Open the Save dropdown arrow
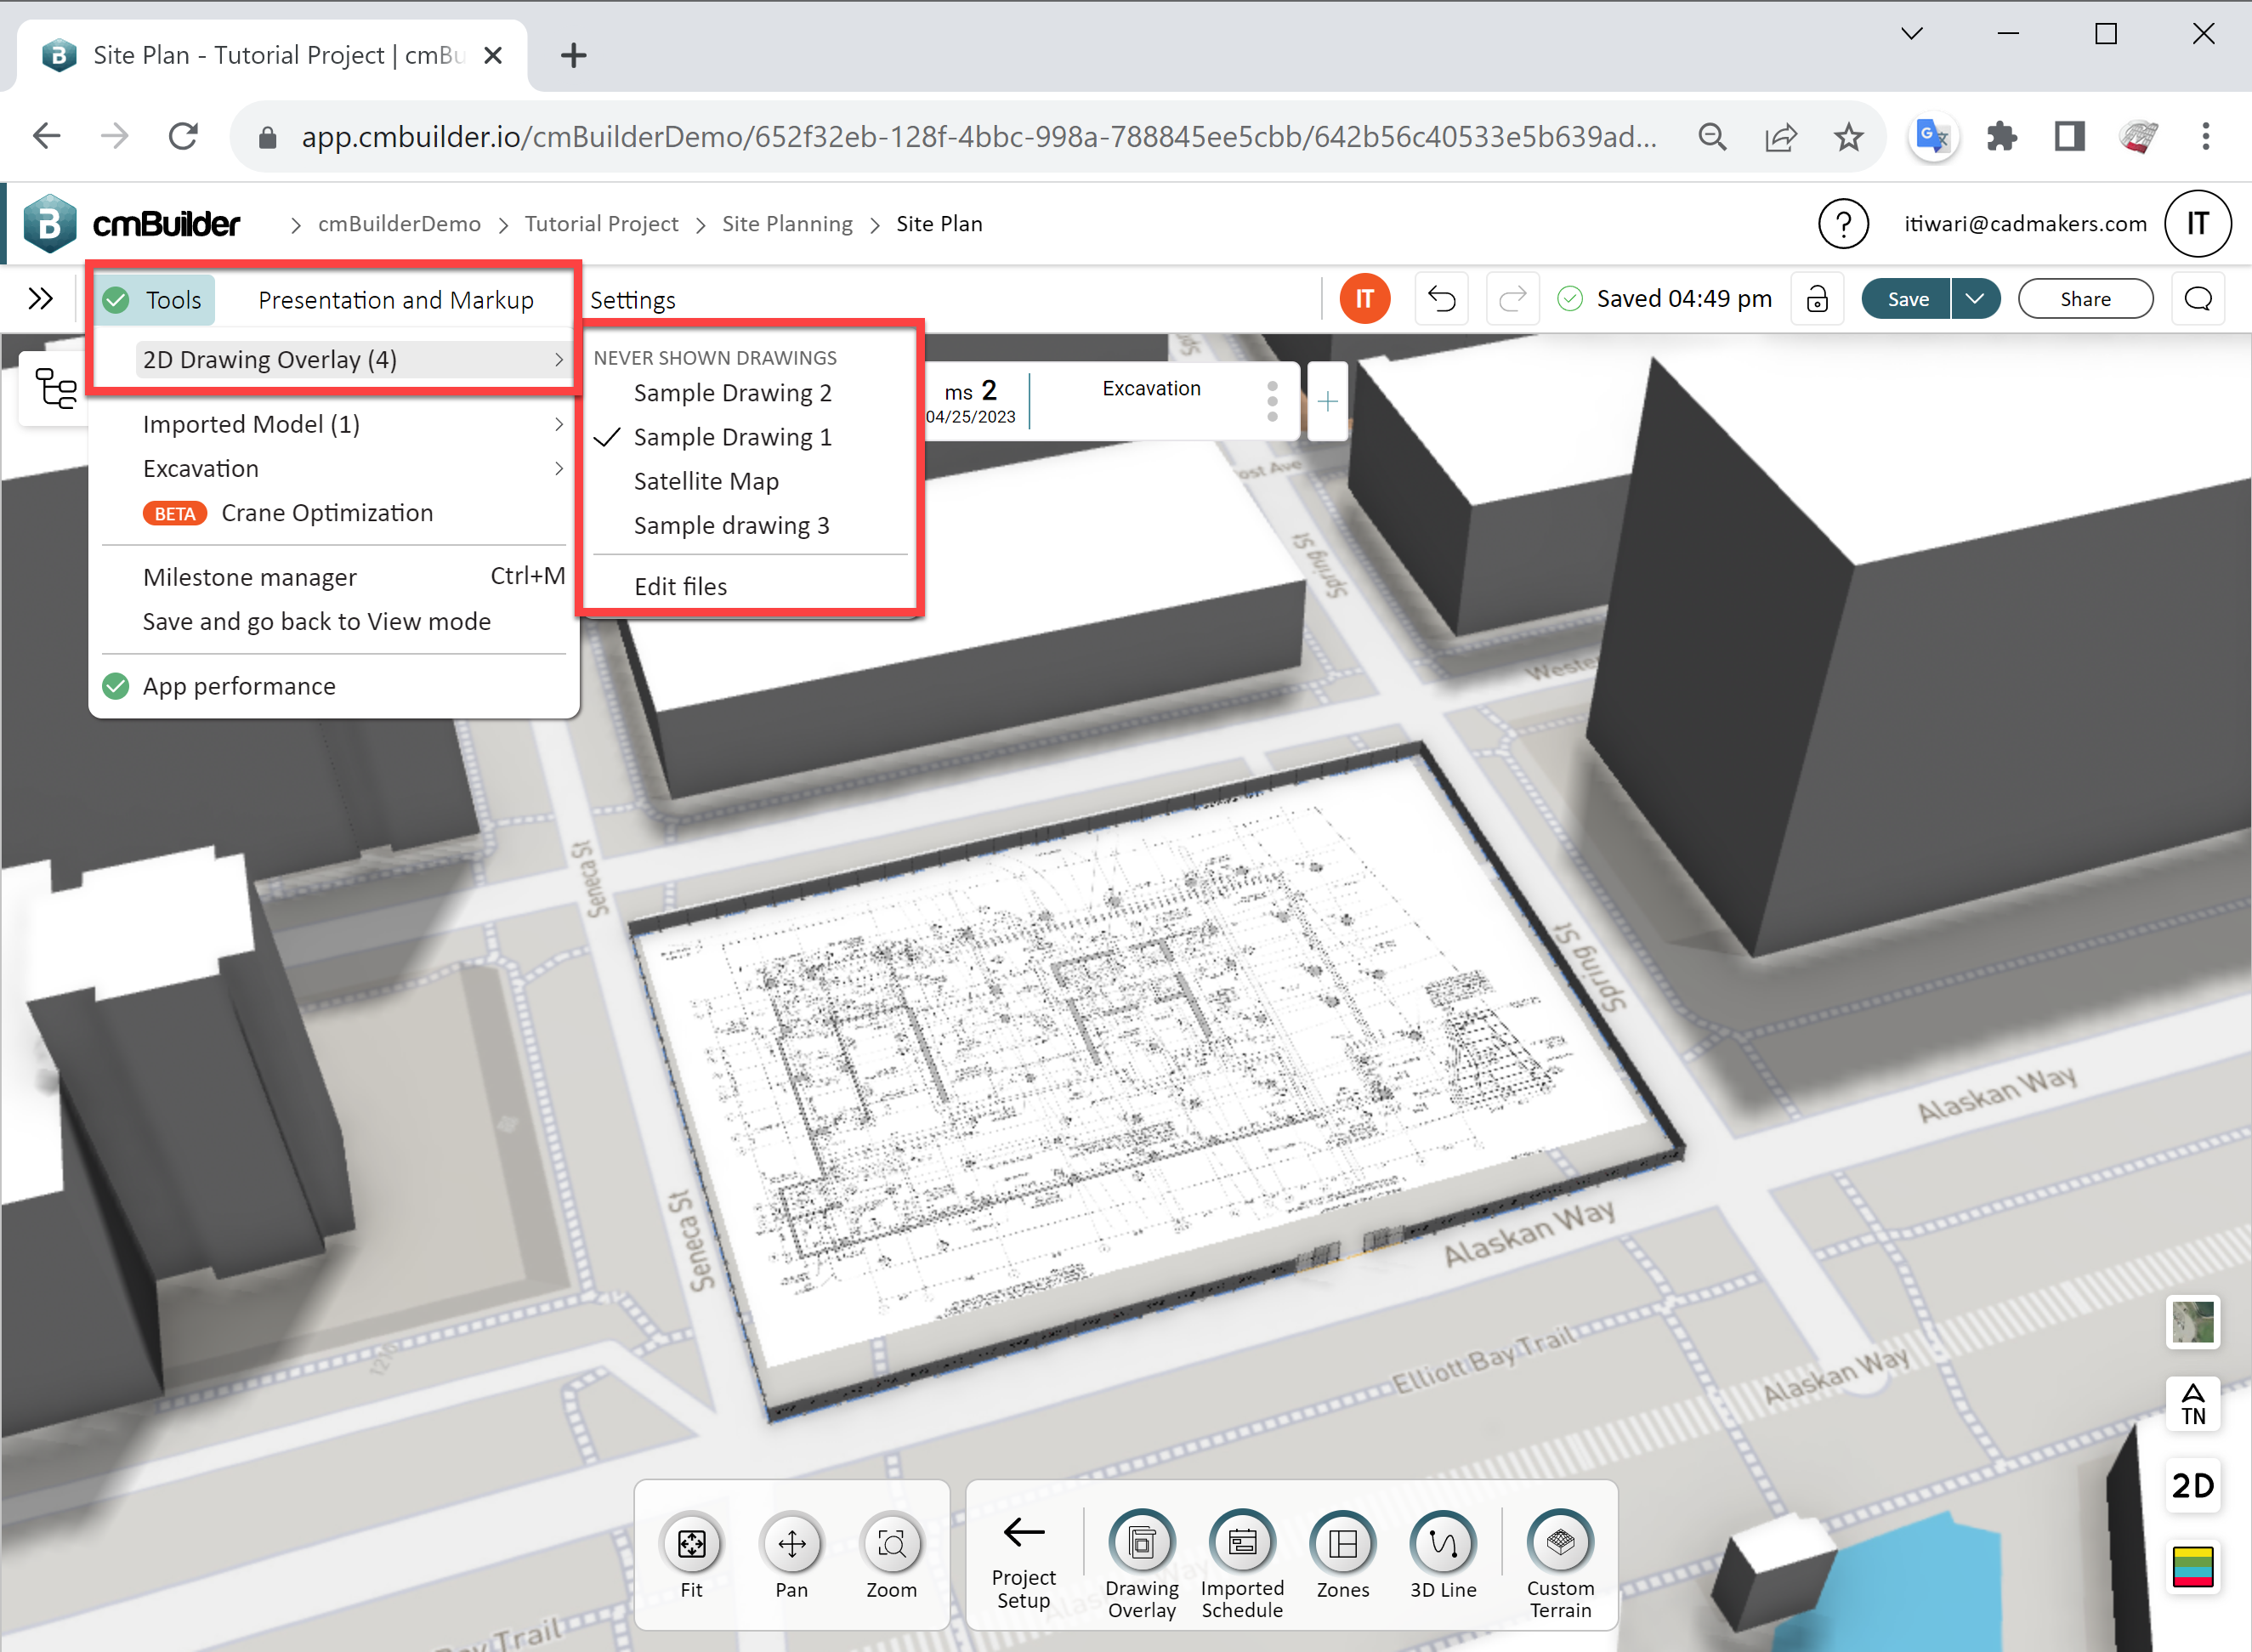Viewport: 2252px width, 1652px height. pos(1975,298)
